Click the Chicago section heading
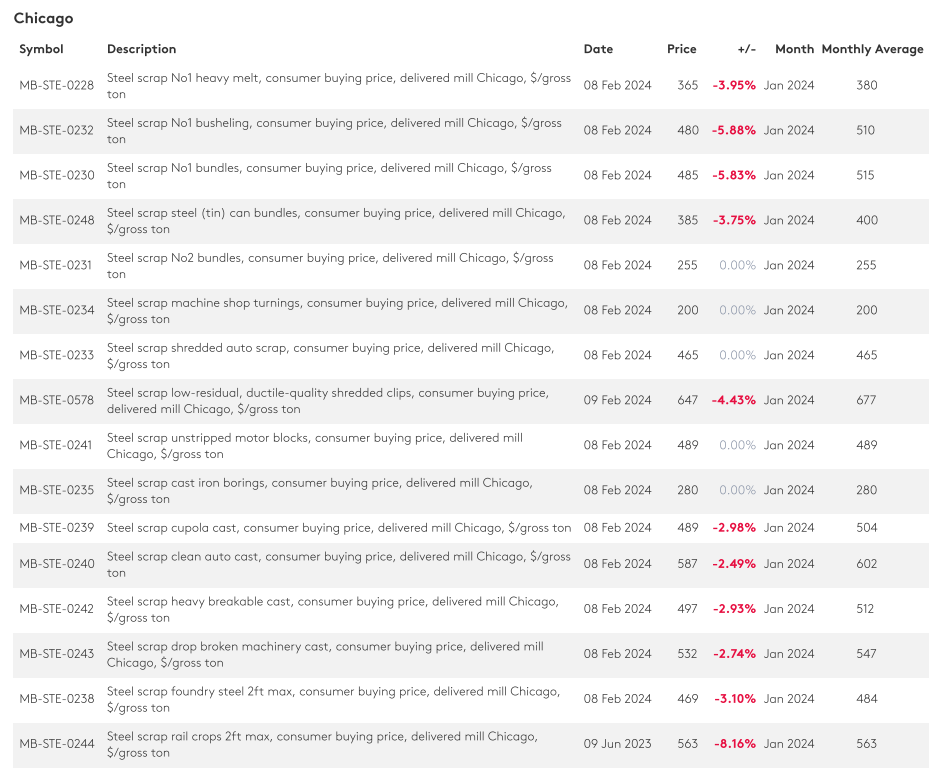941x784 pixels. (43, 18)
